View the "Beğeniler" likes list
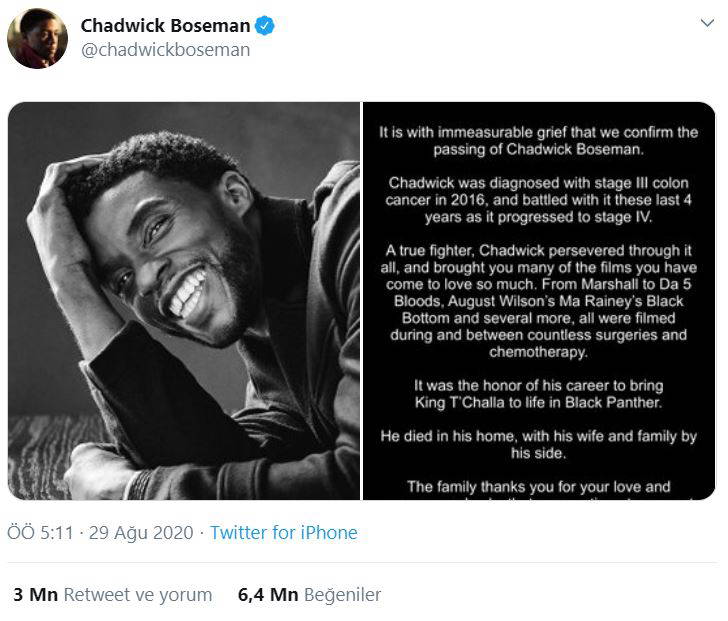 coord(342,594)
